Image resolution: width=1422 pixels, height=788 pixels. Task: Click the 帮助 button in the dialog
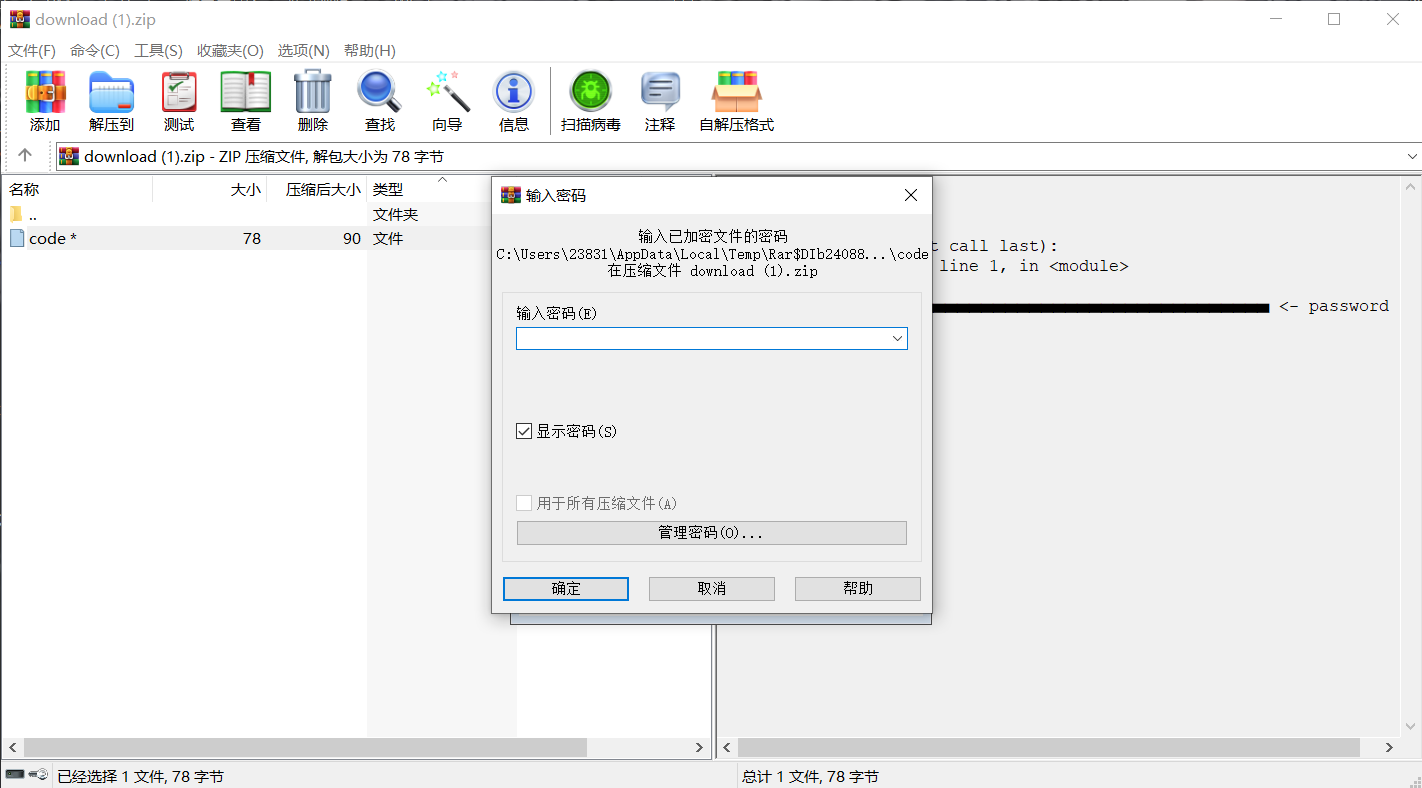pyautogui.click(x=858, y=589)
